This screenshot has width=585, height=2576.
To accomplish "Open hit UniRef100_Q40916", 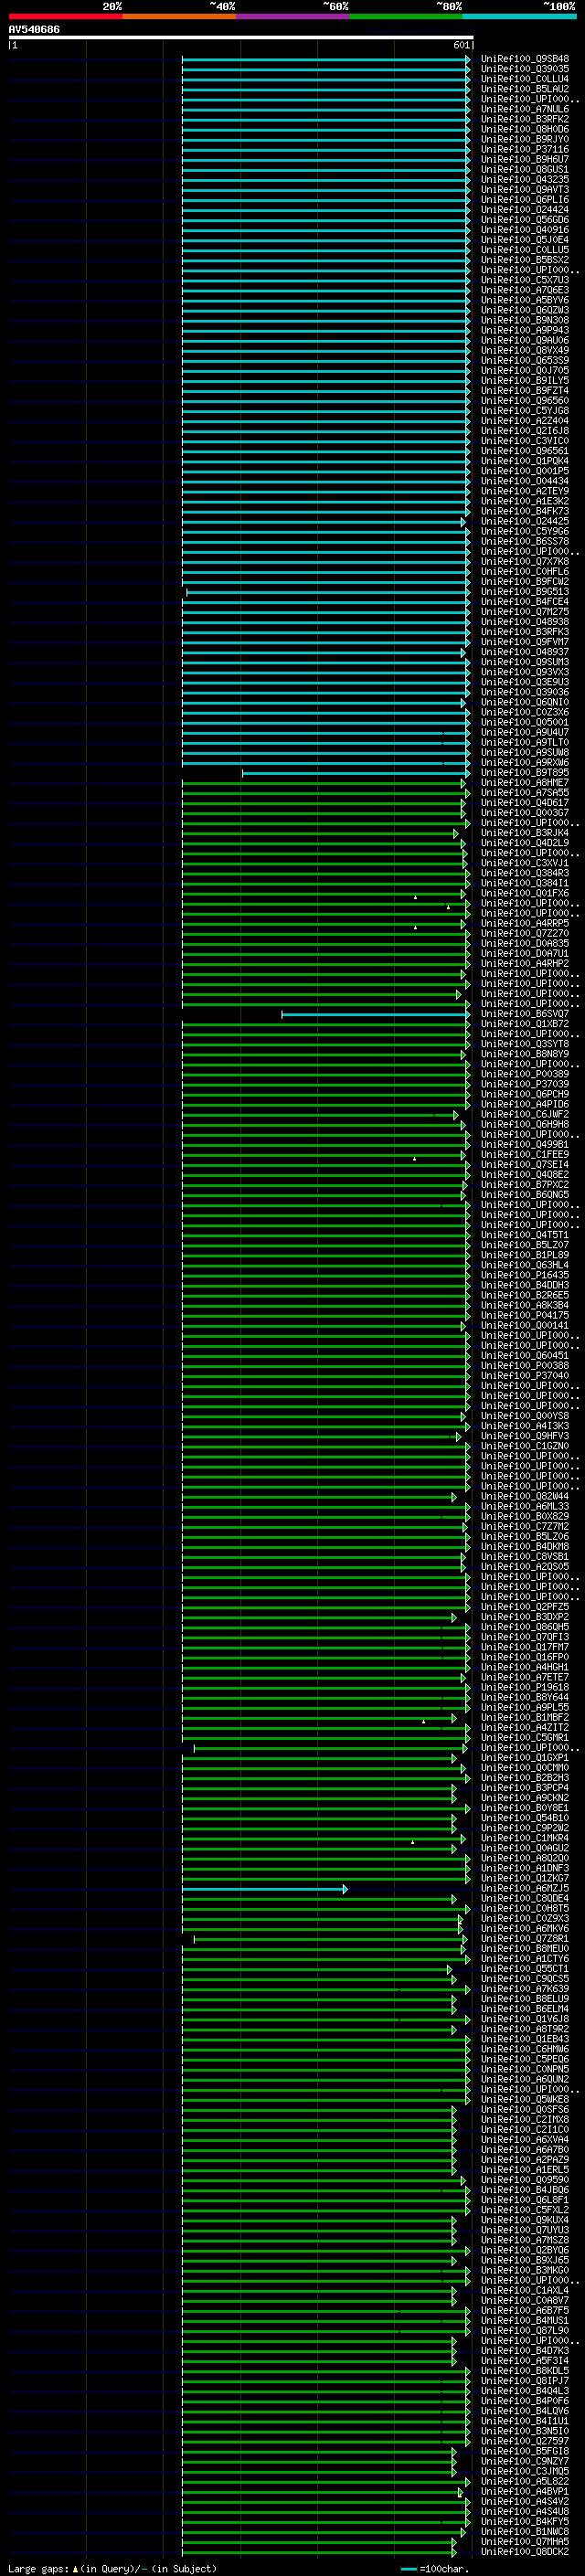I will (x=525, y=230).
